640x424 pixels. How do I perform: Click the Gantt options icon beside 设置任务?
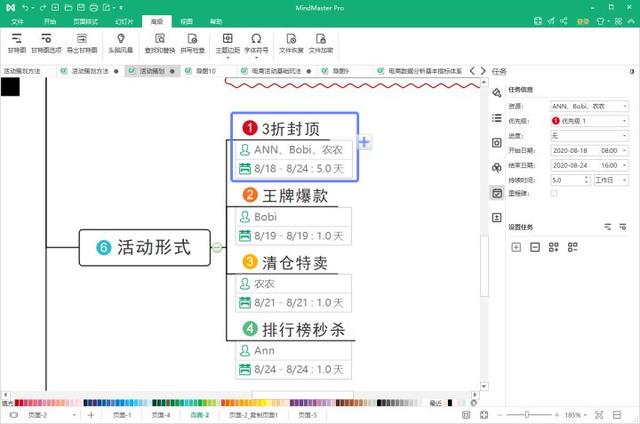622,227
